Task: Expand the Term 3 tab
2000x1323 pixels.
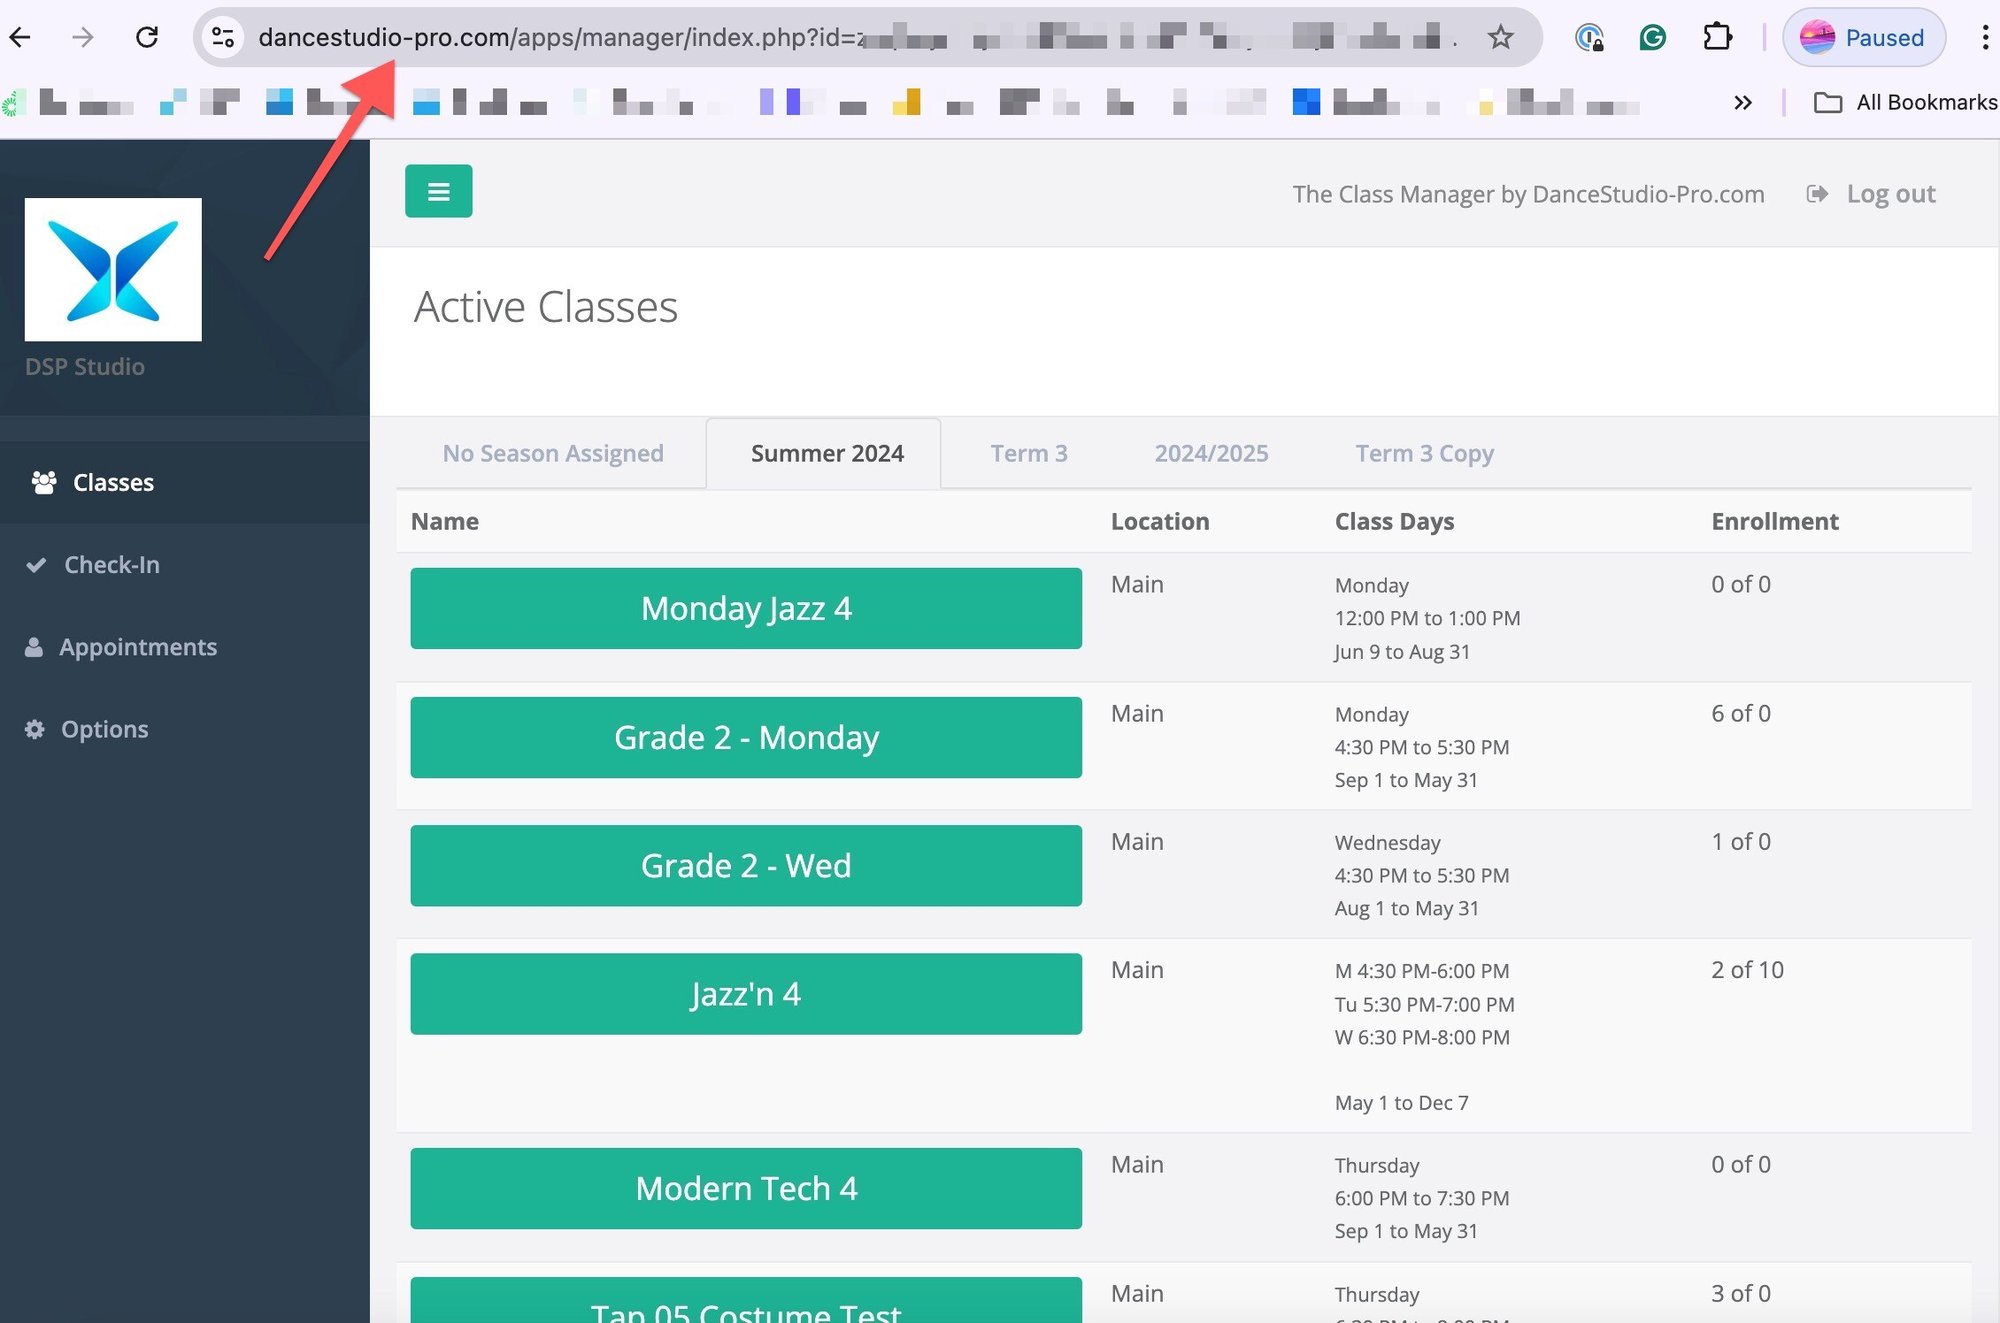Action: point(1030,452)
